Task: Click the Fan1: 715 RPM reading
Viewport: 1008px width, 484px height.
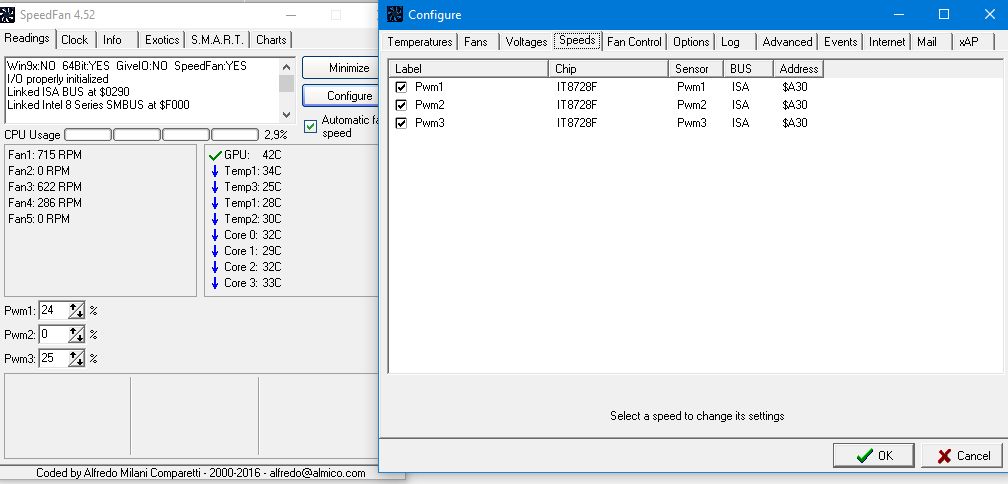Action: 45,155
